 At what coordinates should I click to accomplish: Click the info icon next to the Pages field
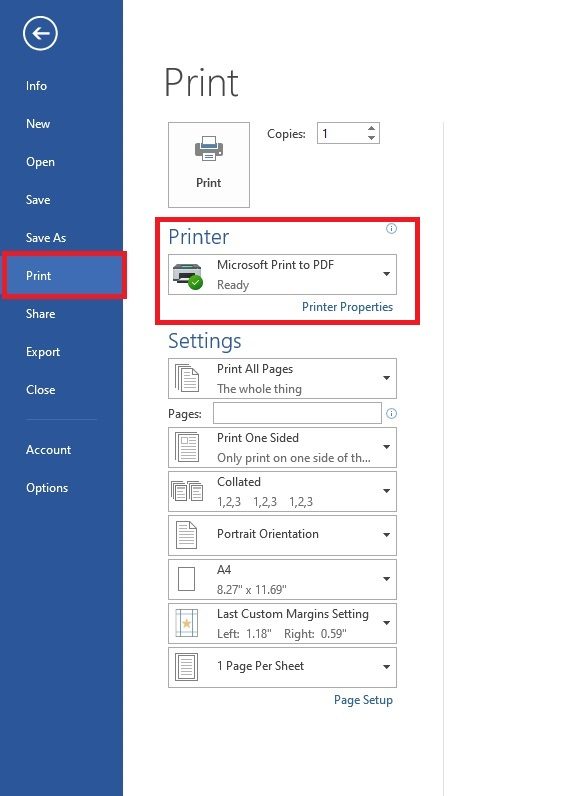(x=391, y=413)
